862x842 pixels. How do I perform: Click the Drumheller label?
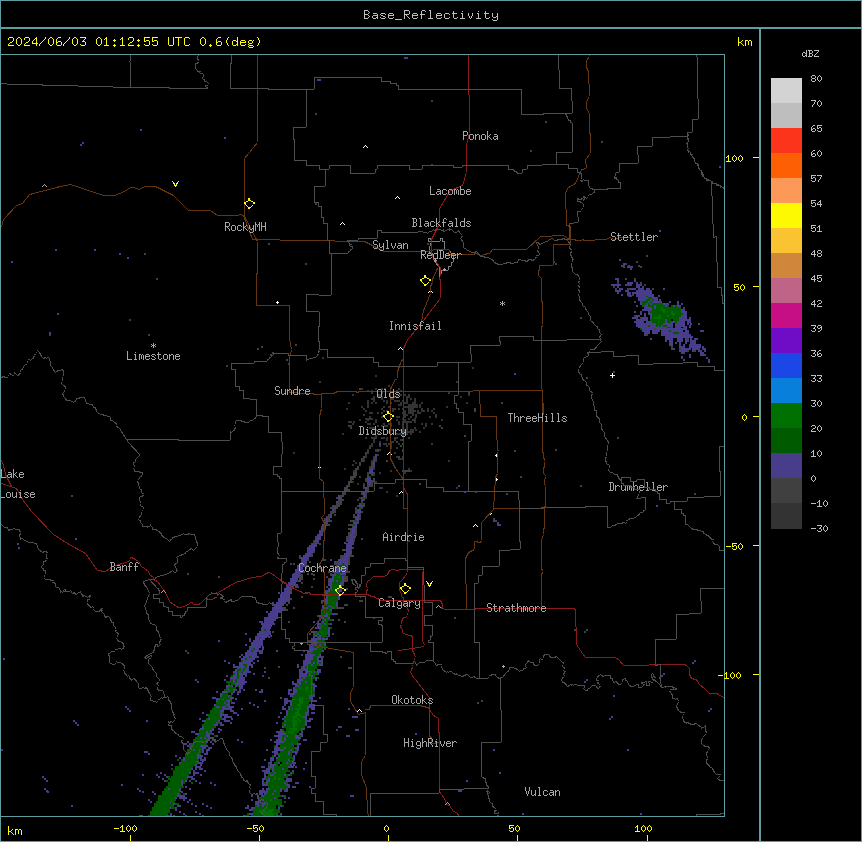(x=638, y=487)
